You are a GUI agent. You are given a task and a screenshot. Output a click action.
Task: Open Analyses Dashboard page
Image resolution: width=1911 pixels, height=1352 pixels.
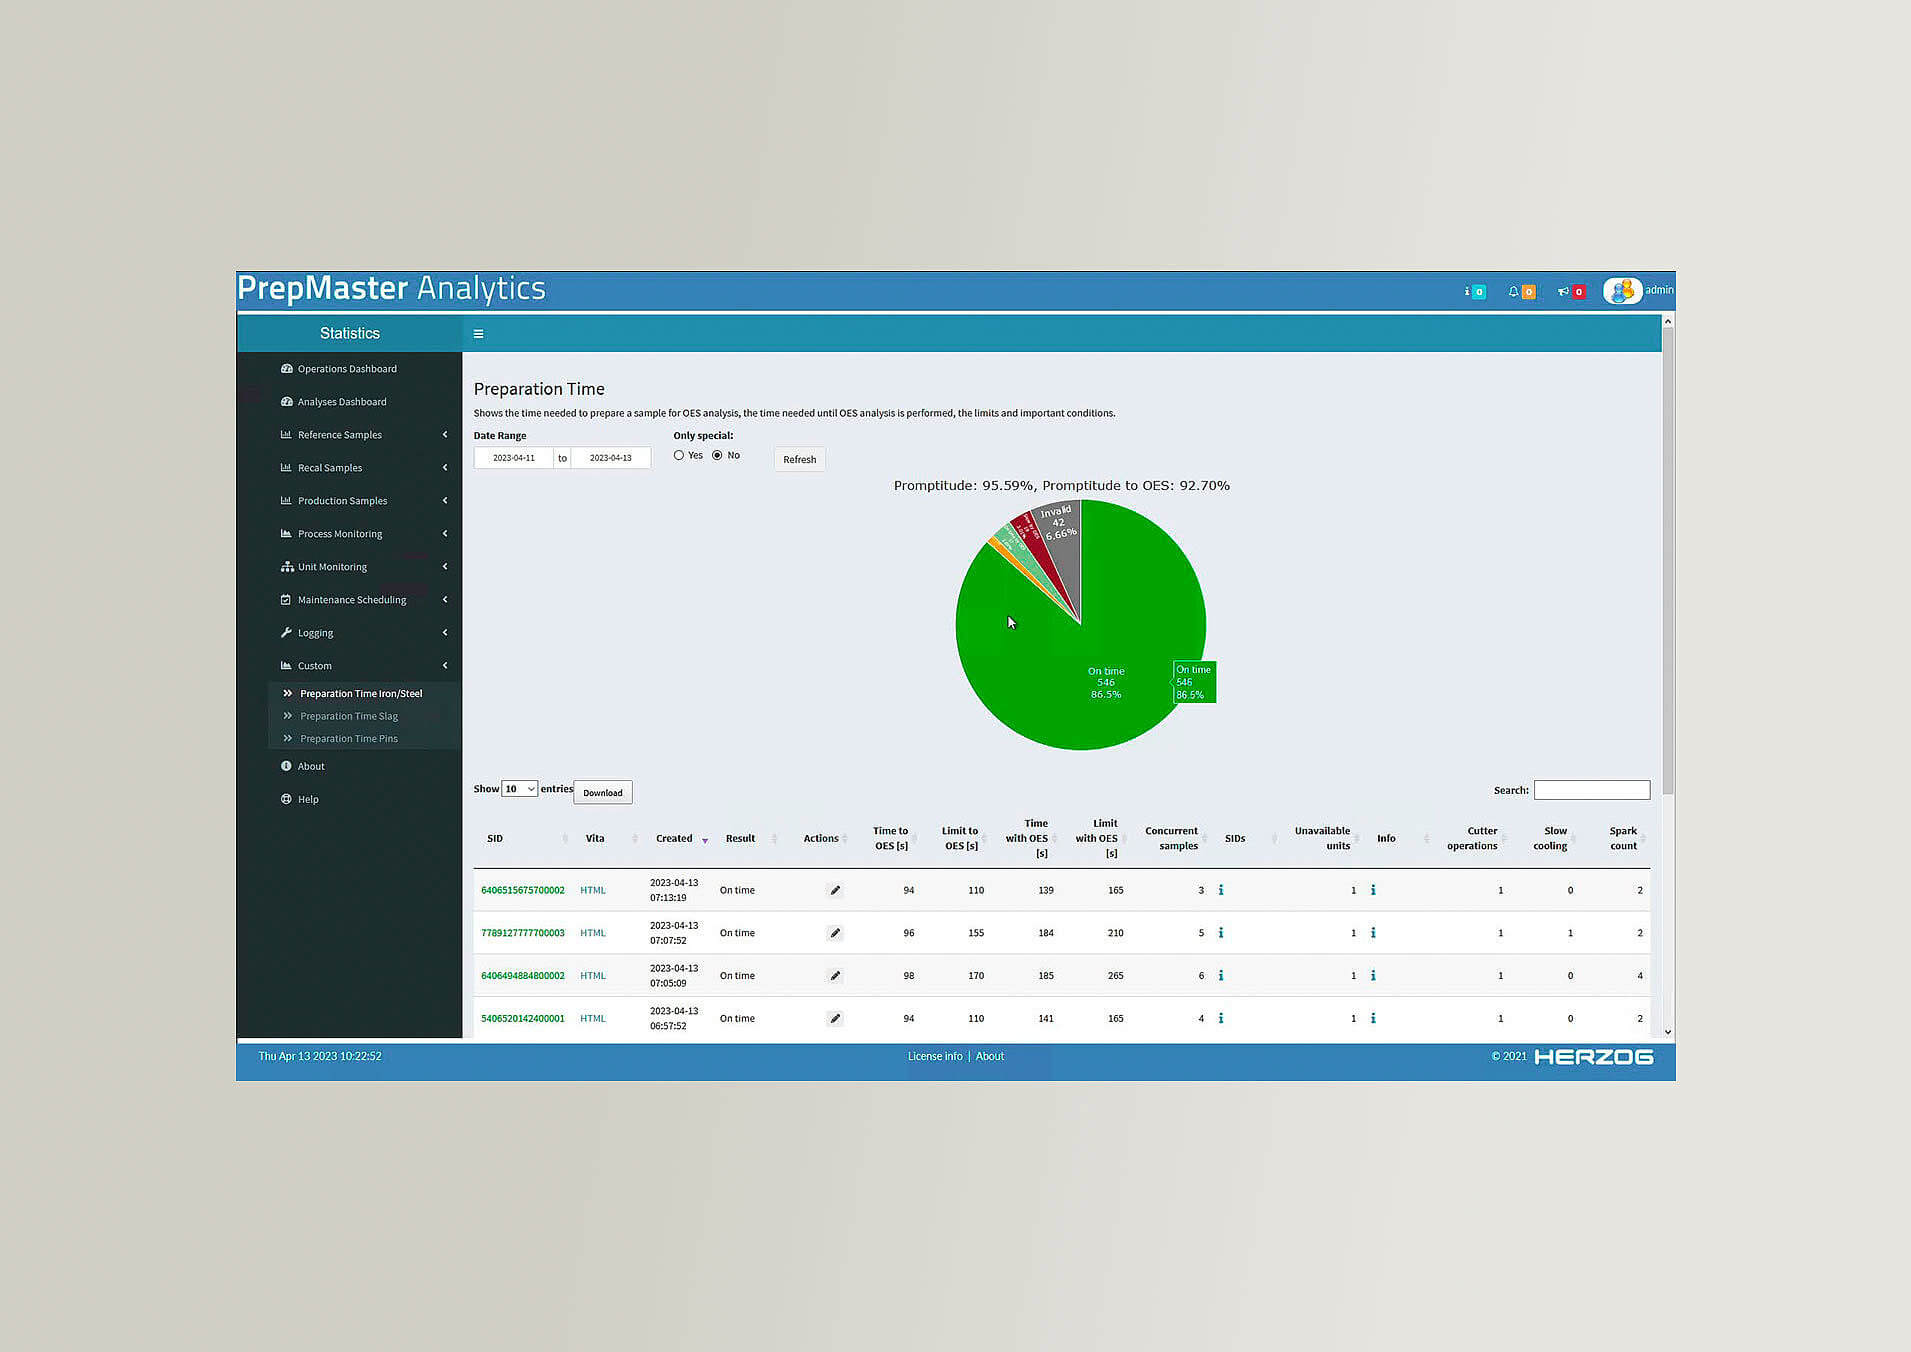click(x=342, y=402)
